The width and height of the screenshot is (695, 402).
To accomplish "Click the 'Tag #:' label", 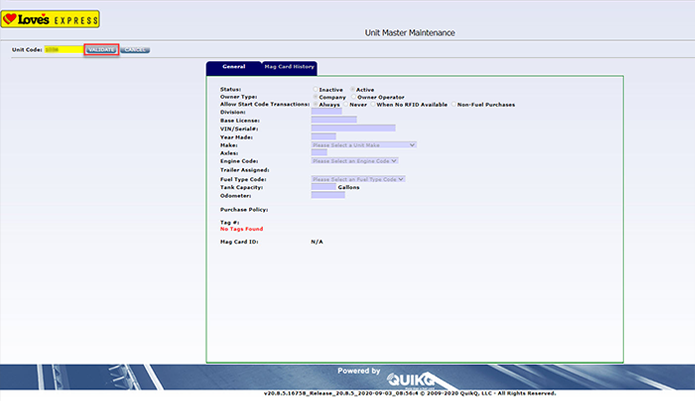I will 230,222.
